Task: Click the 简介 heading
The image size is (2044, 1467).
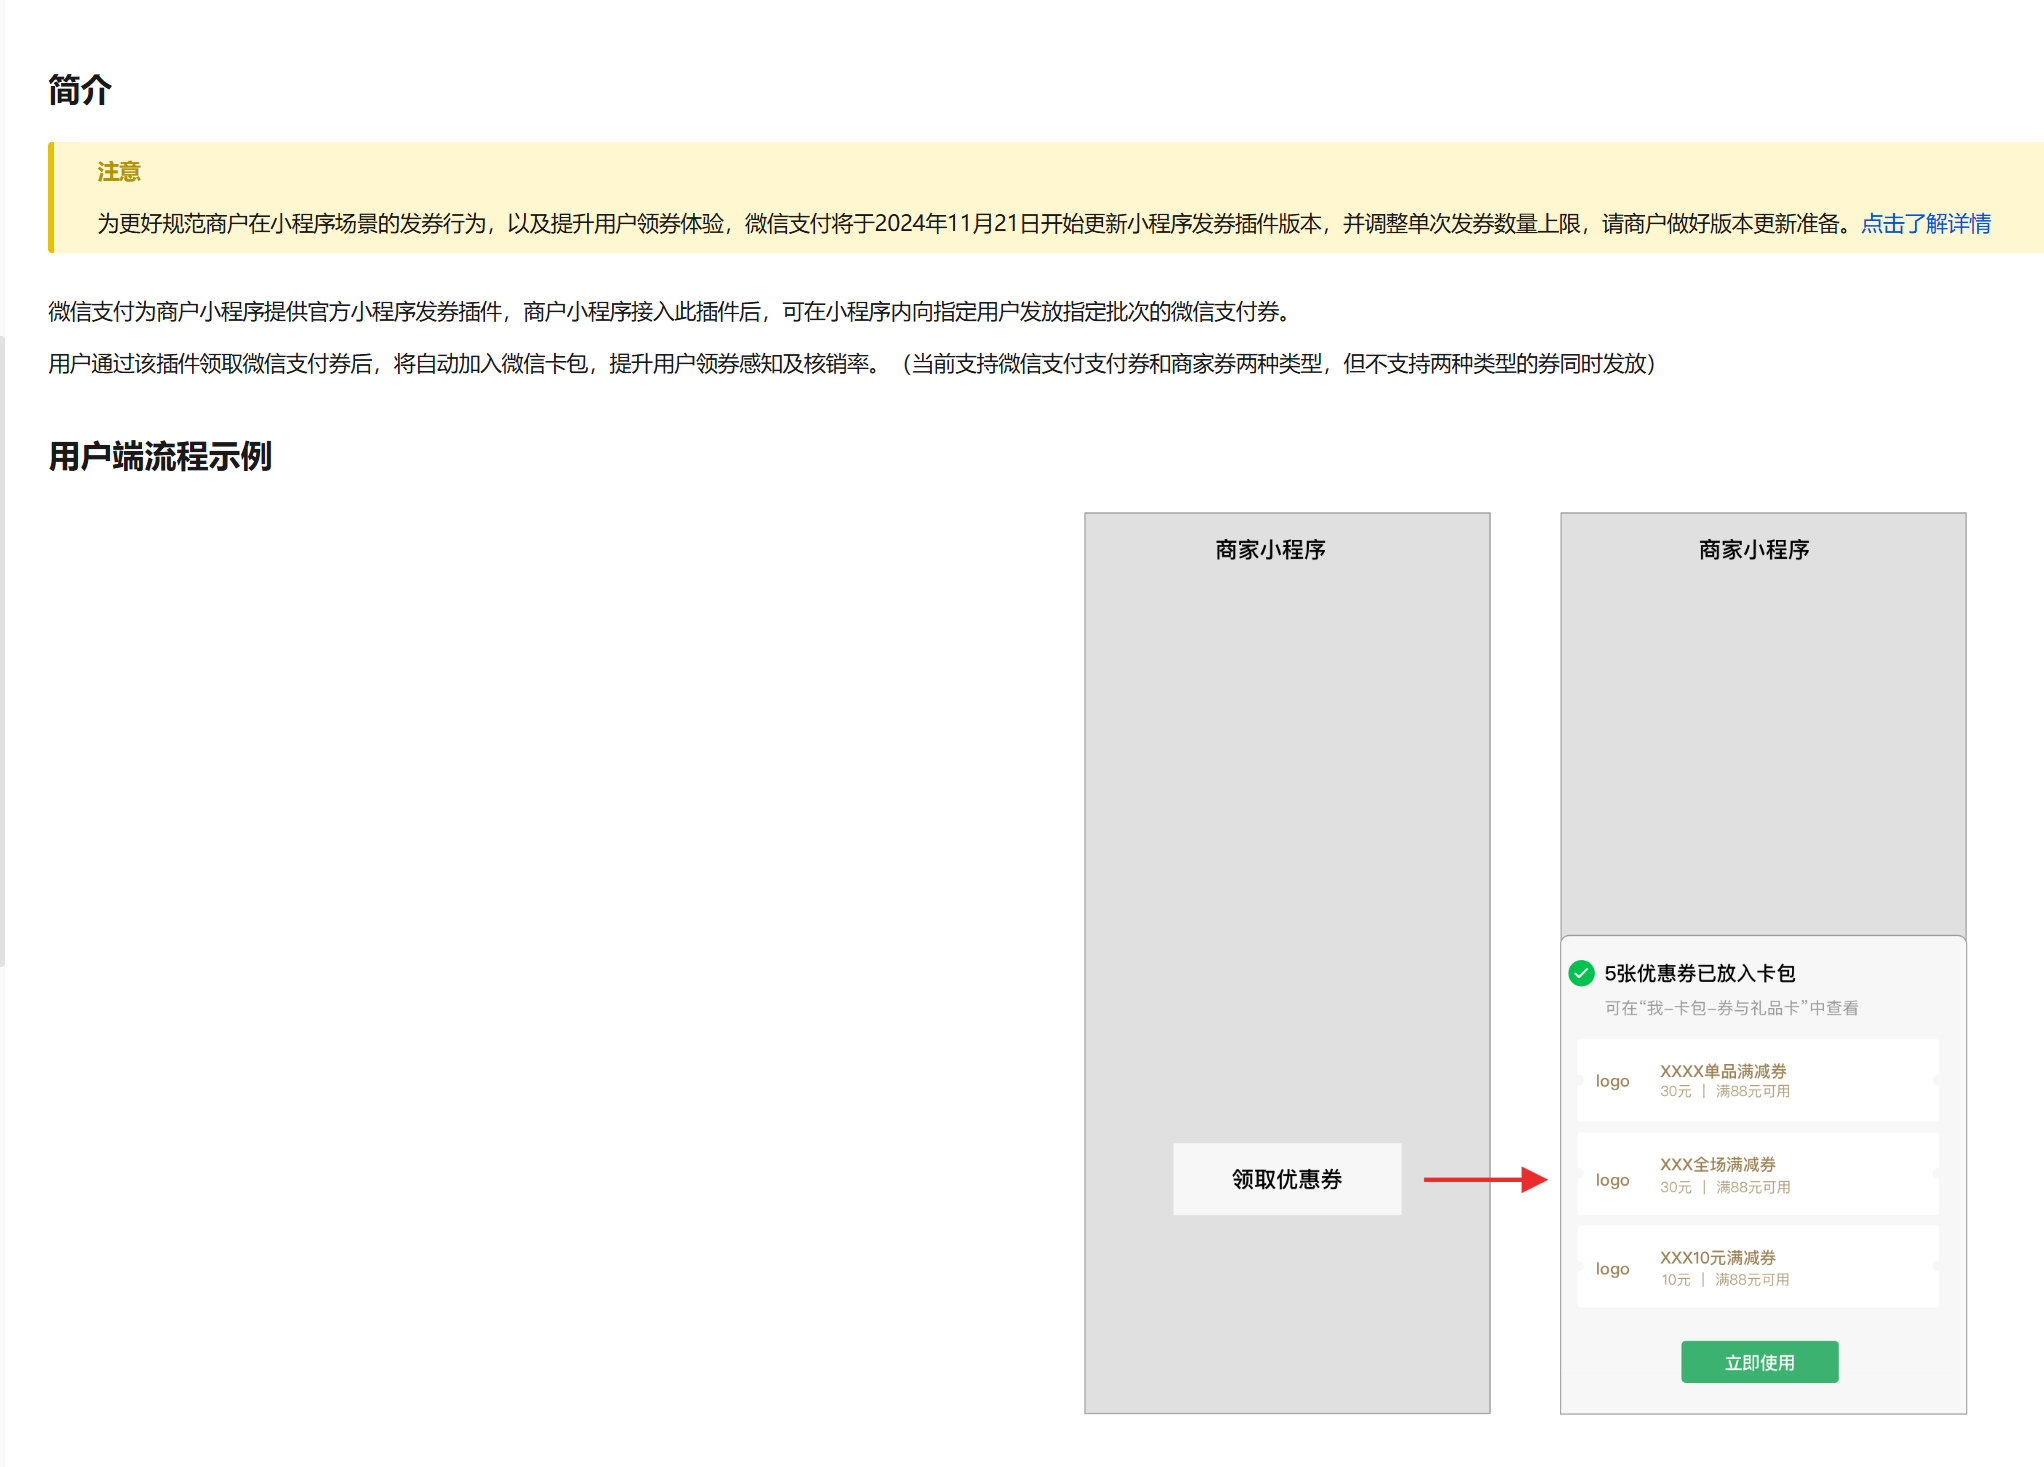Action: [80, 90]
